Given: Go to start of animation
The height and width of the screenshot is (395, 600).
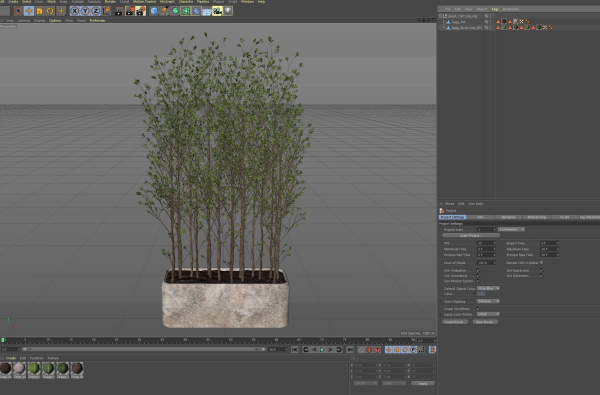Looking at the screenshot, I should pos(294,349).
